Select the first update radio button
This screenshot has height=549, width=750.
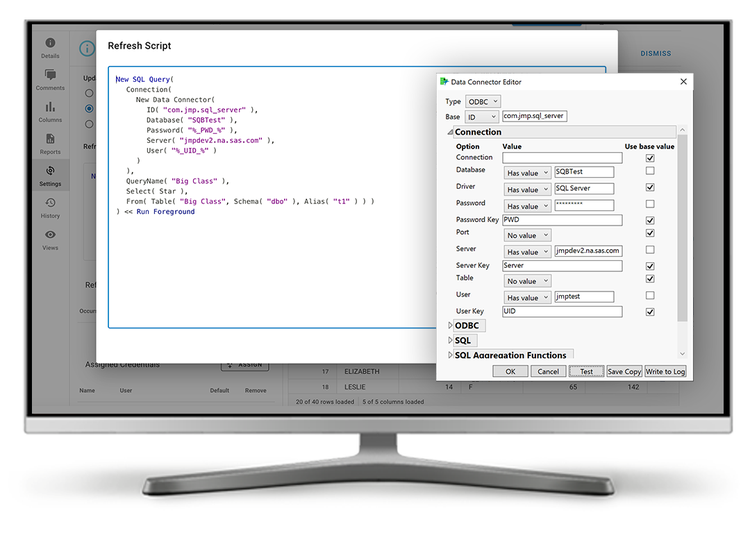click(x=89, y=93)
